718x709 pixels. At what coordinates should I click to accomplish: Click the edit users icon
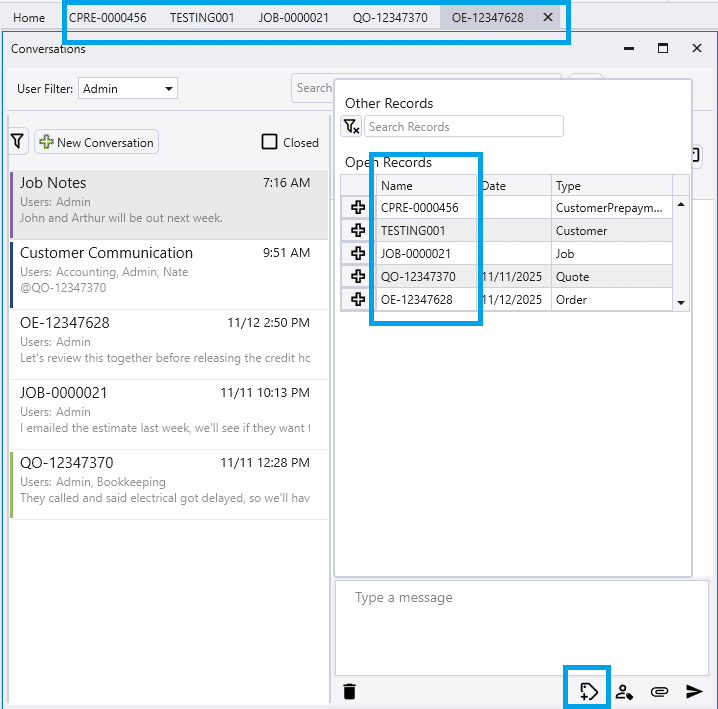(x=624, y=691)
